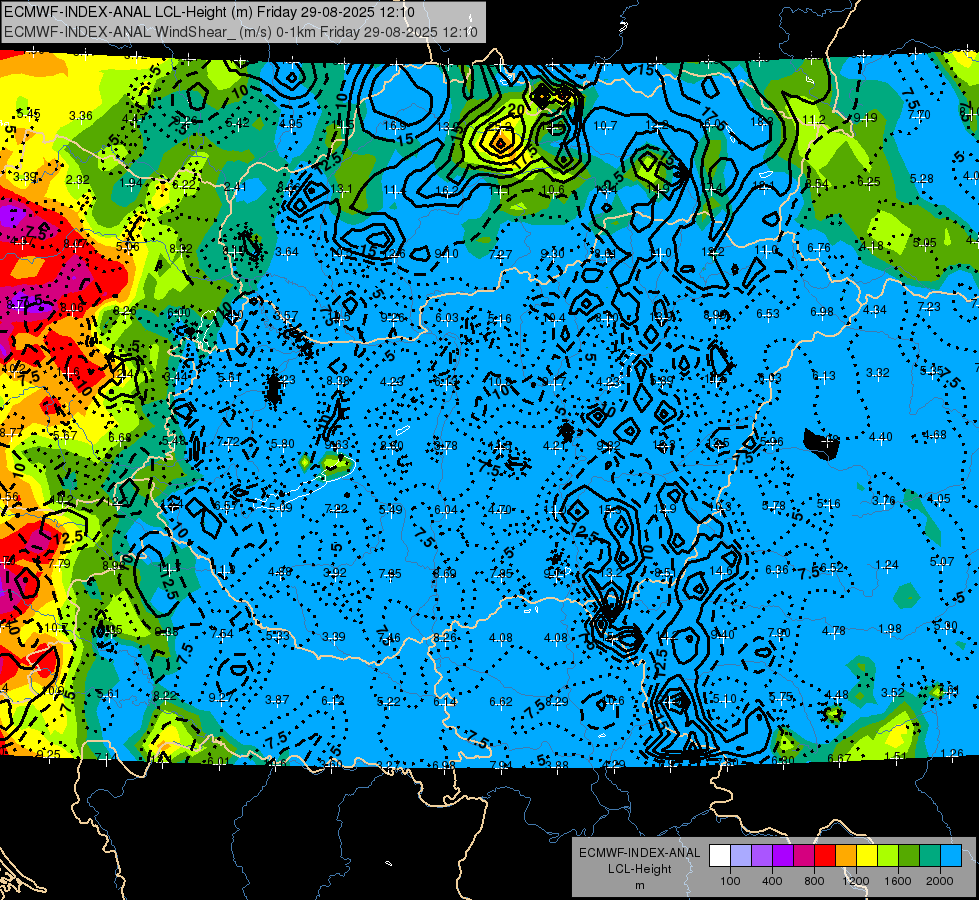Click the LCL-Height title line at top

[x=209, y=12]
